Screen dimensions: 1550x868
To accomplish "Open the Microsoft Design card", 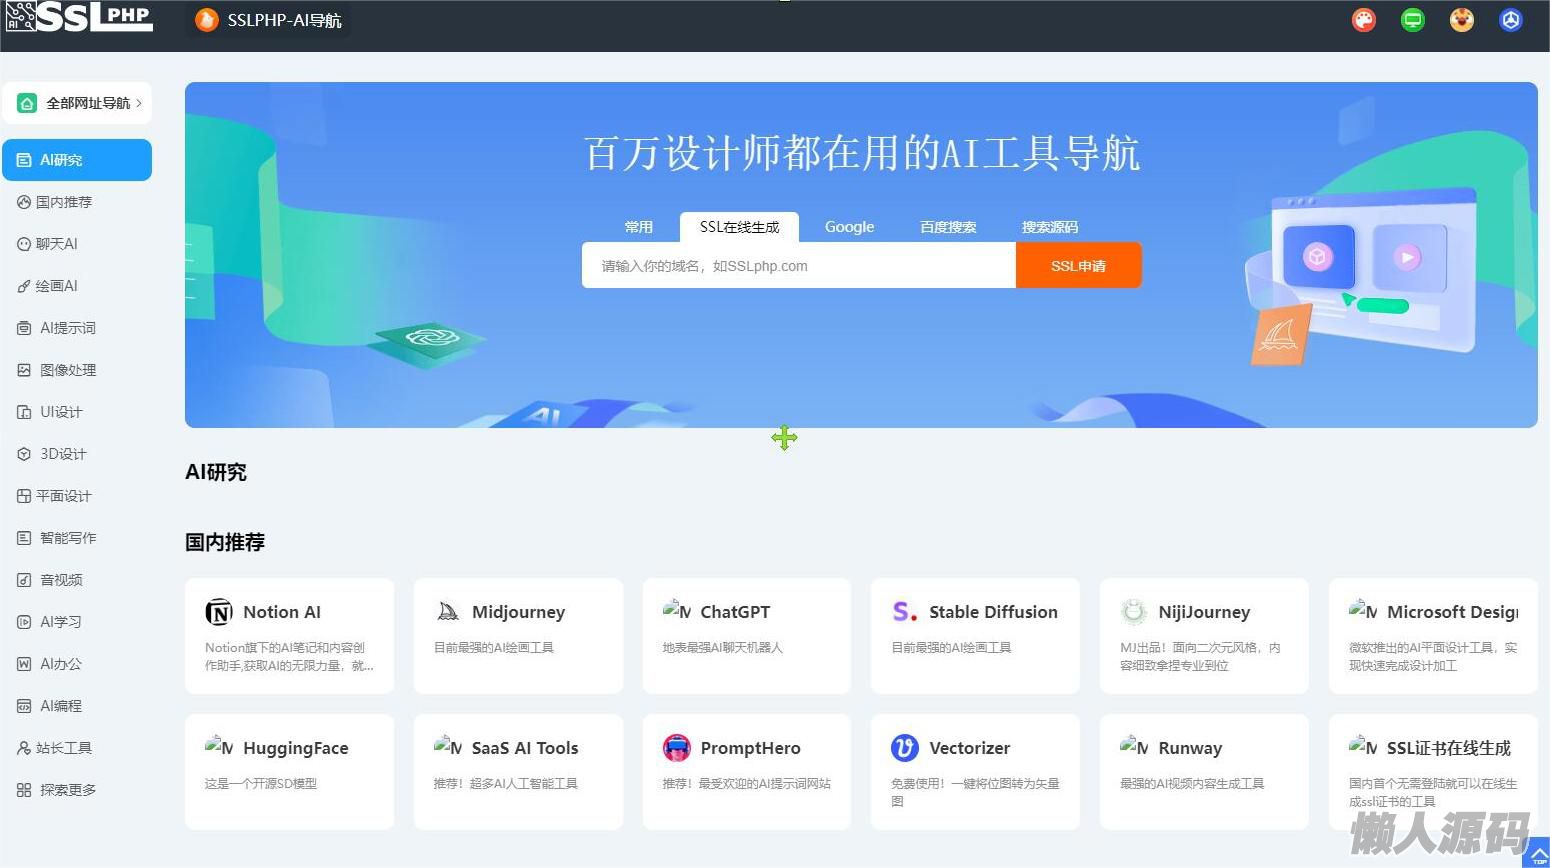I will (1433, 636).
